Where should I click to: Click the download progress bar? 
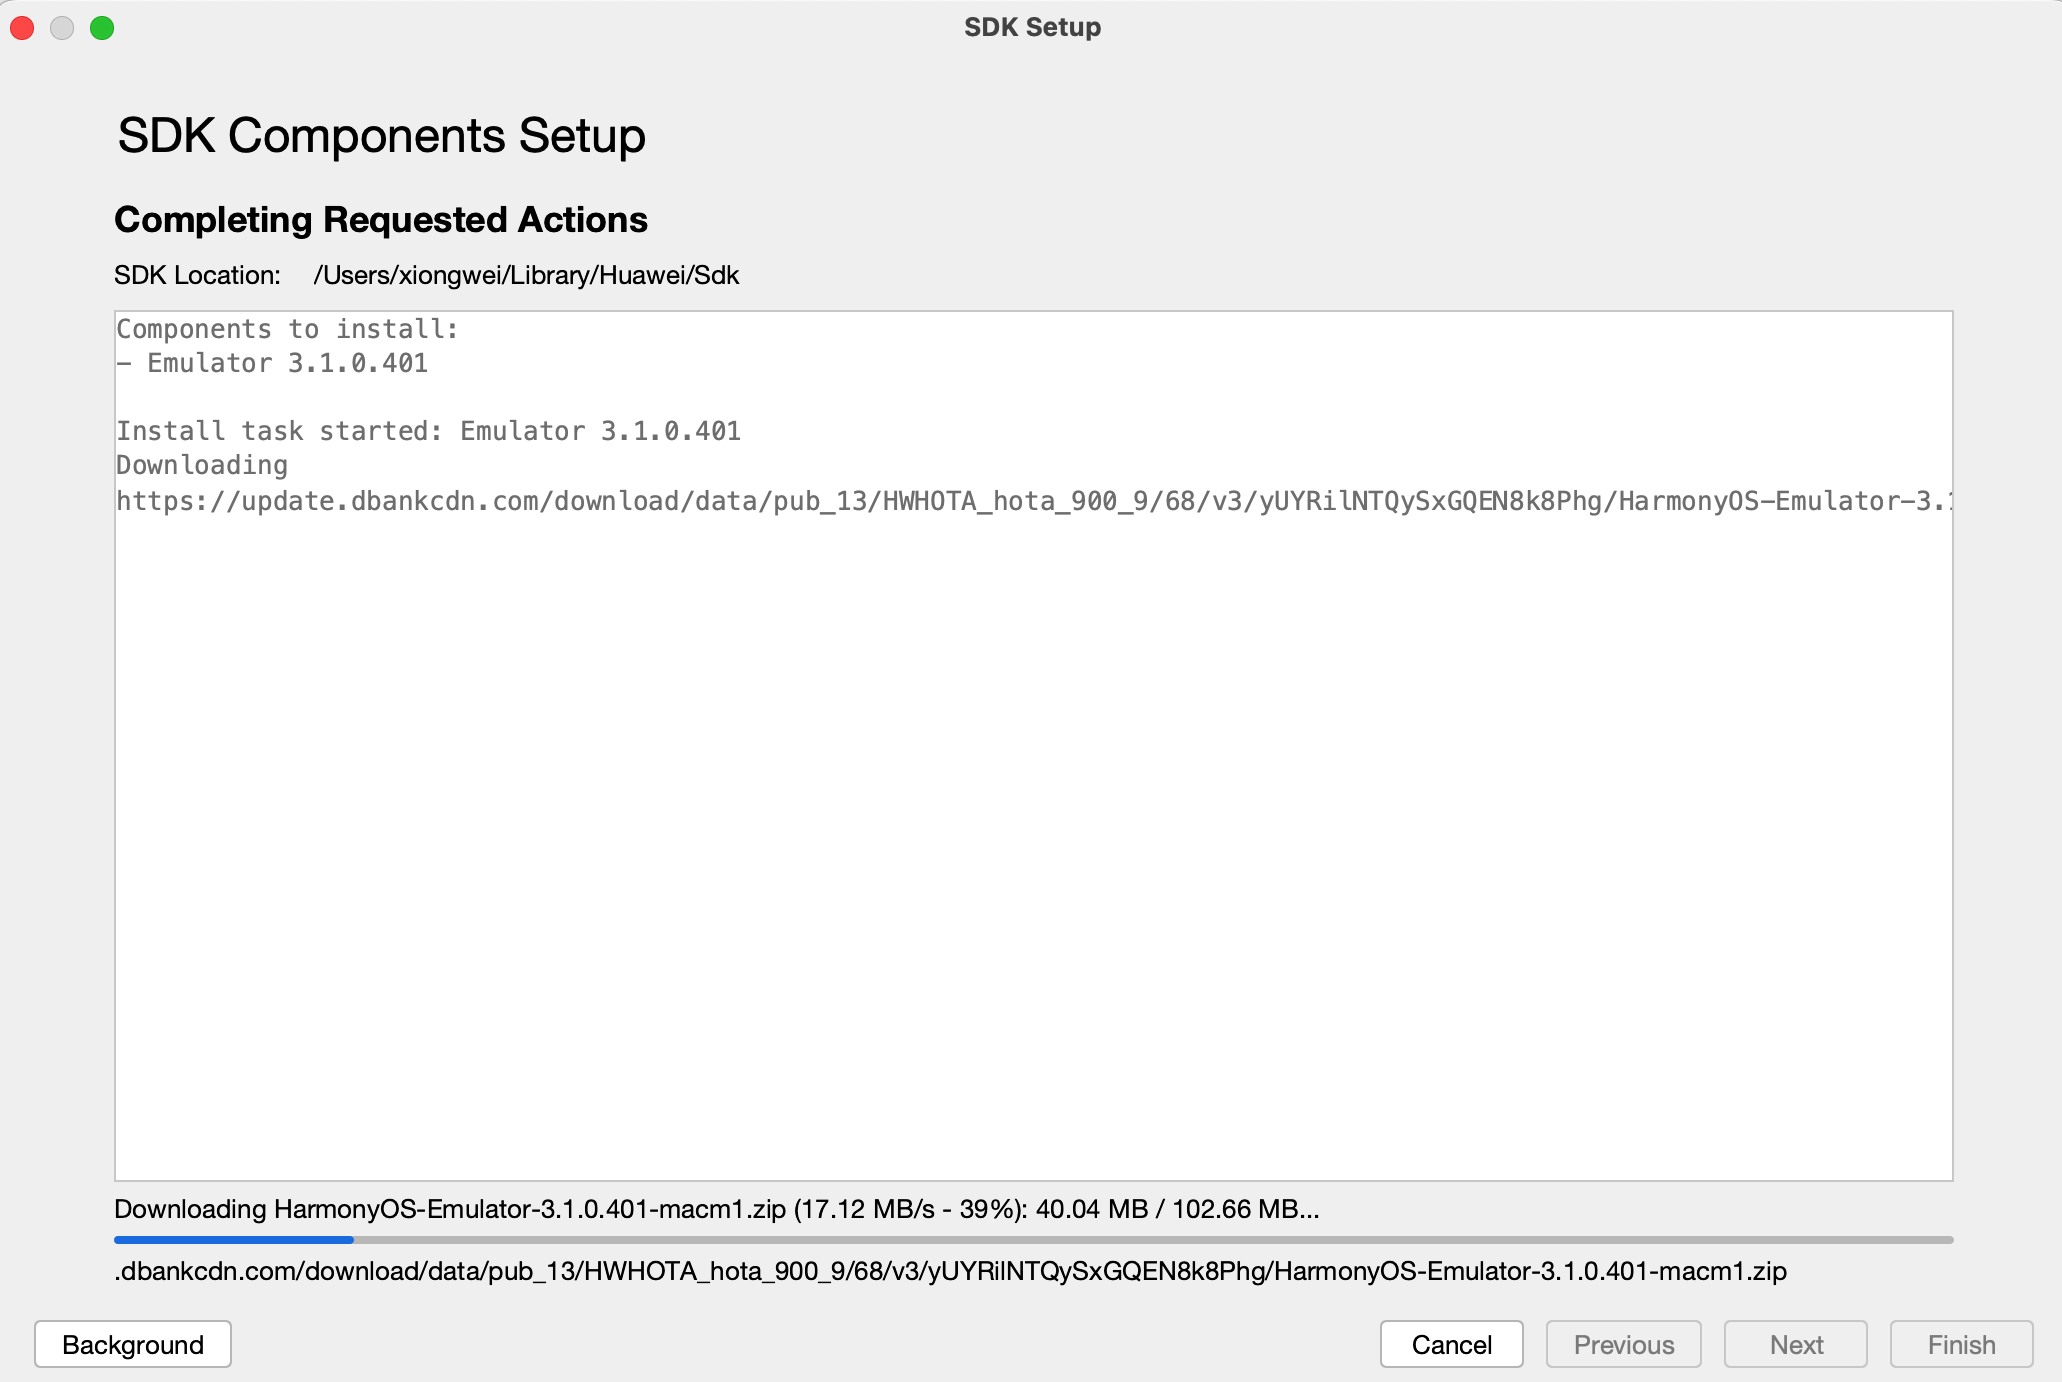(1033, 1240)
